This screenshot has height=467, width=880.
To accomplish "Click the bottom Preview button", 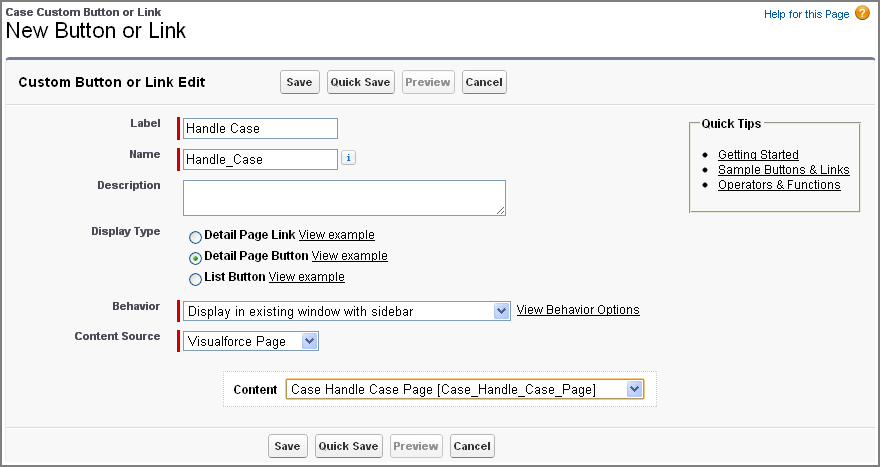I will pyautogui.click(x=416, y=446).
